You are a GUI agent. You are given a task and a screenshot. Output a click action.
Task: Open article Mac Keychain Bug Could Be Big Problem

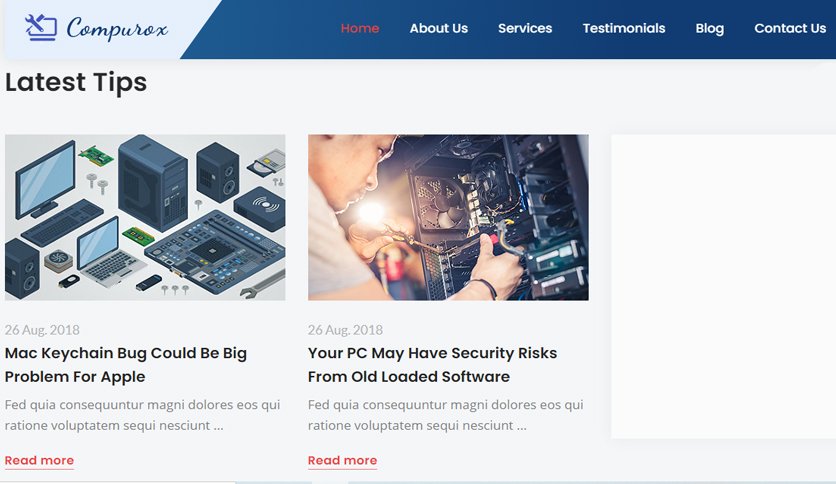point(126,365)
